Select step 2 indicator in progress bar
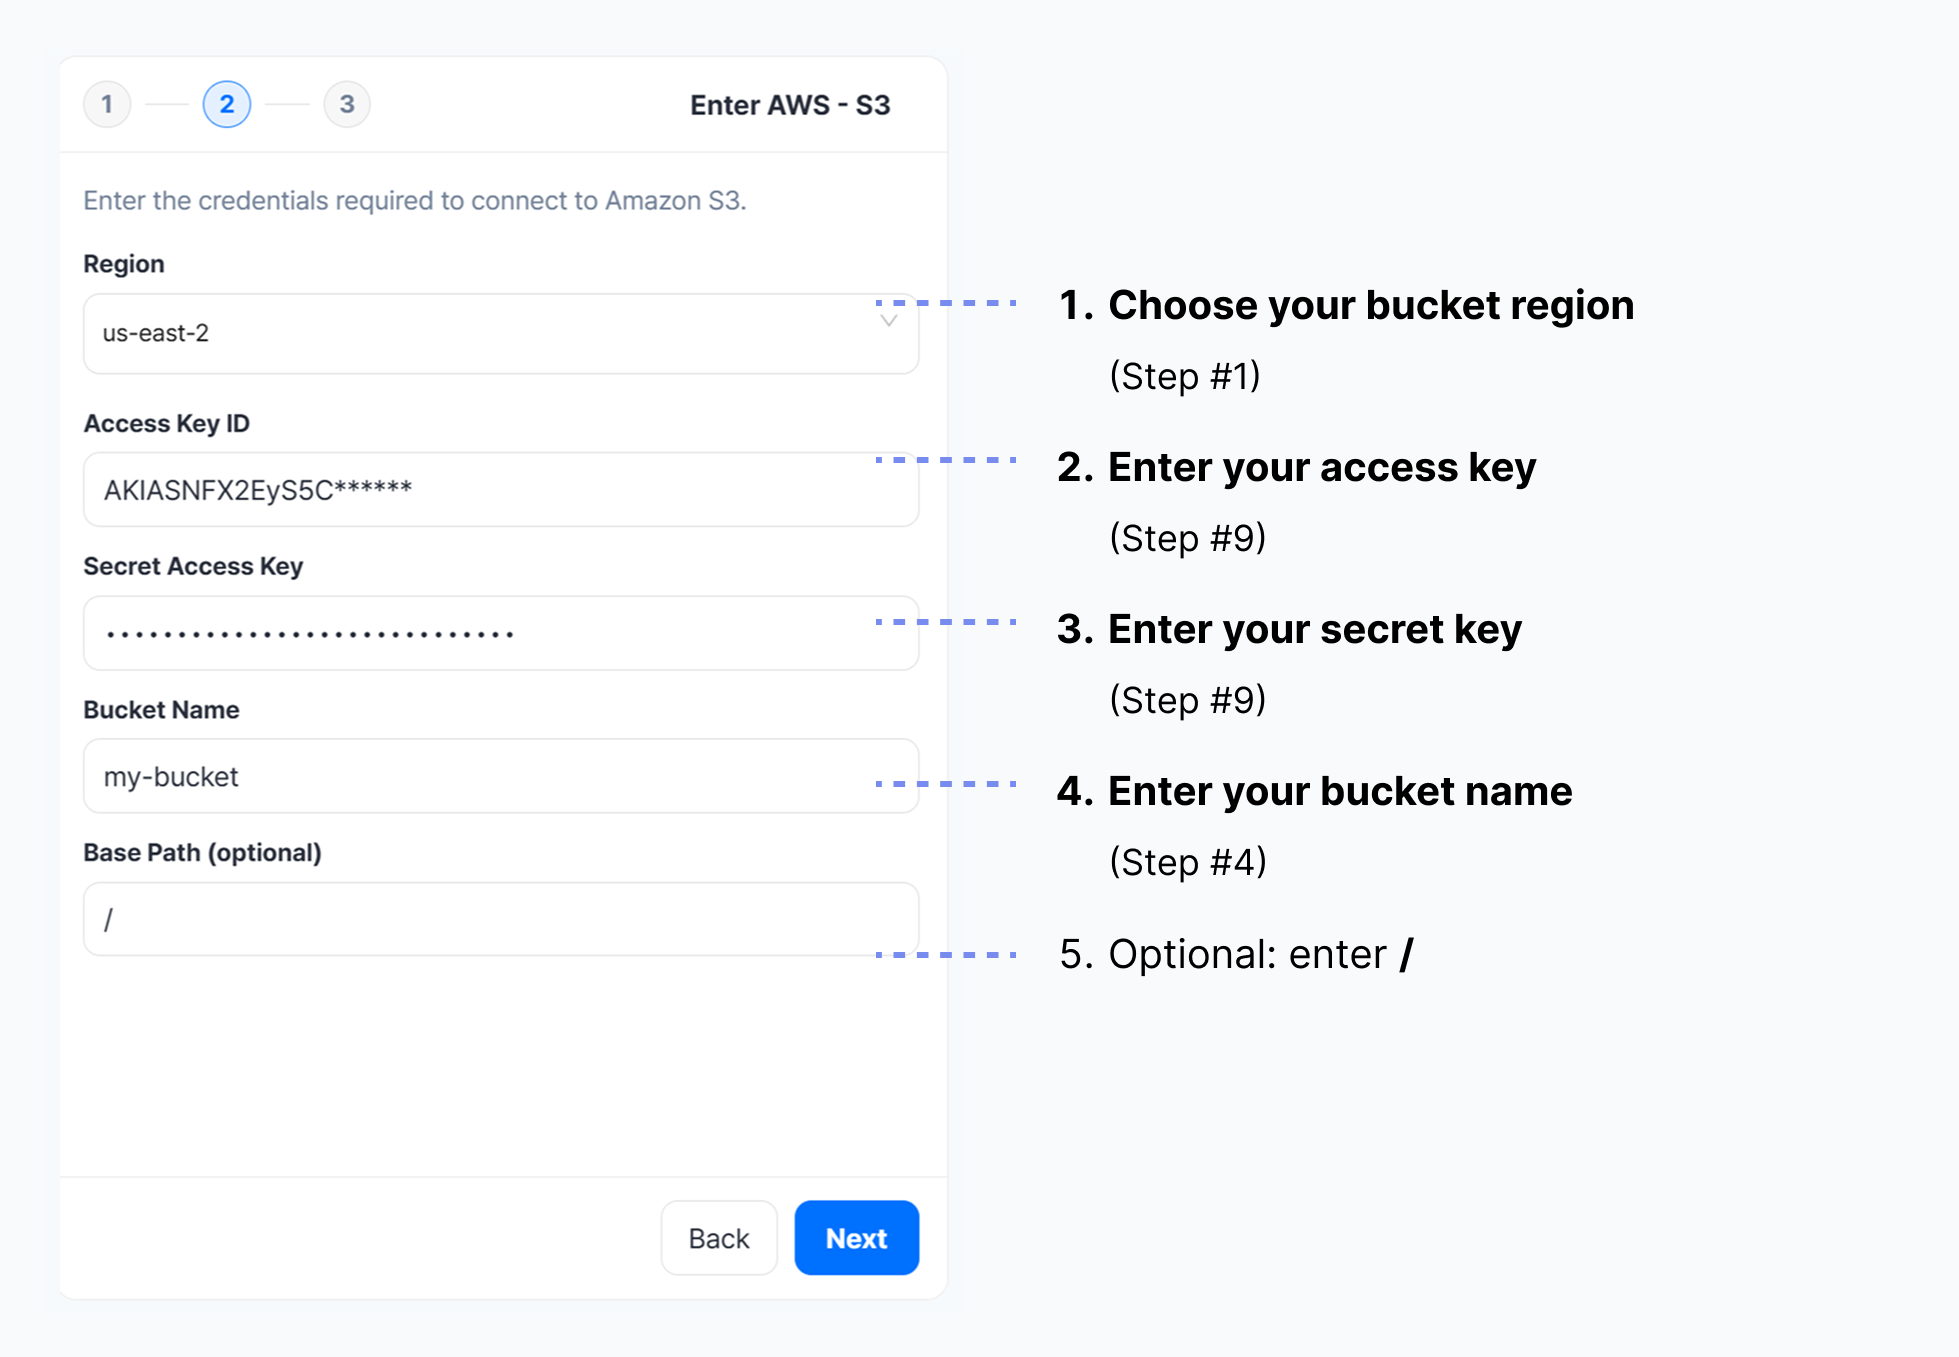Screen dimensions: 1959x1357 tap(227, 104)
